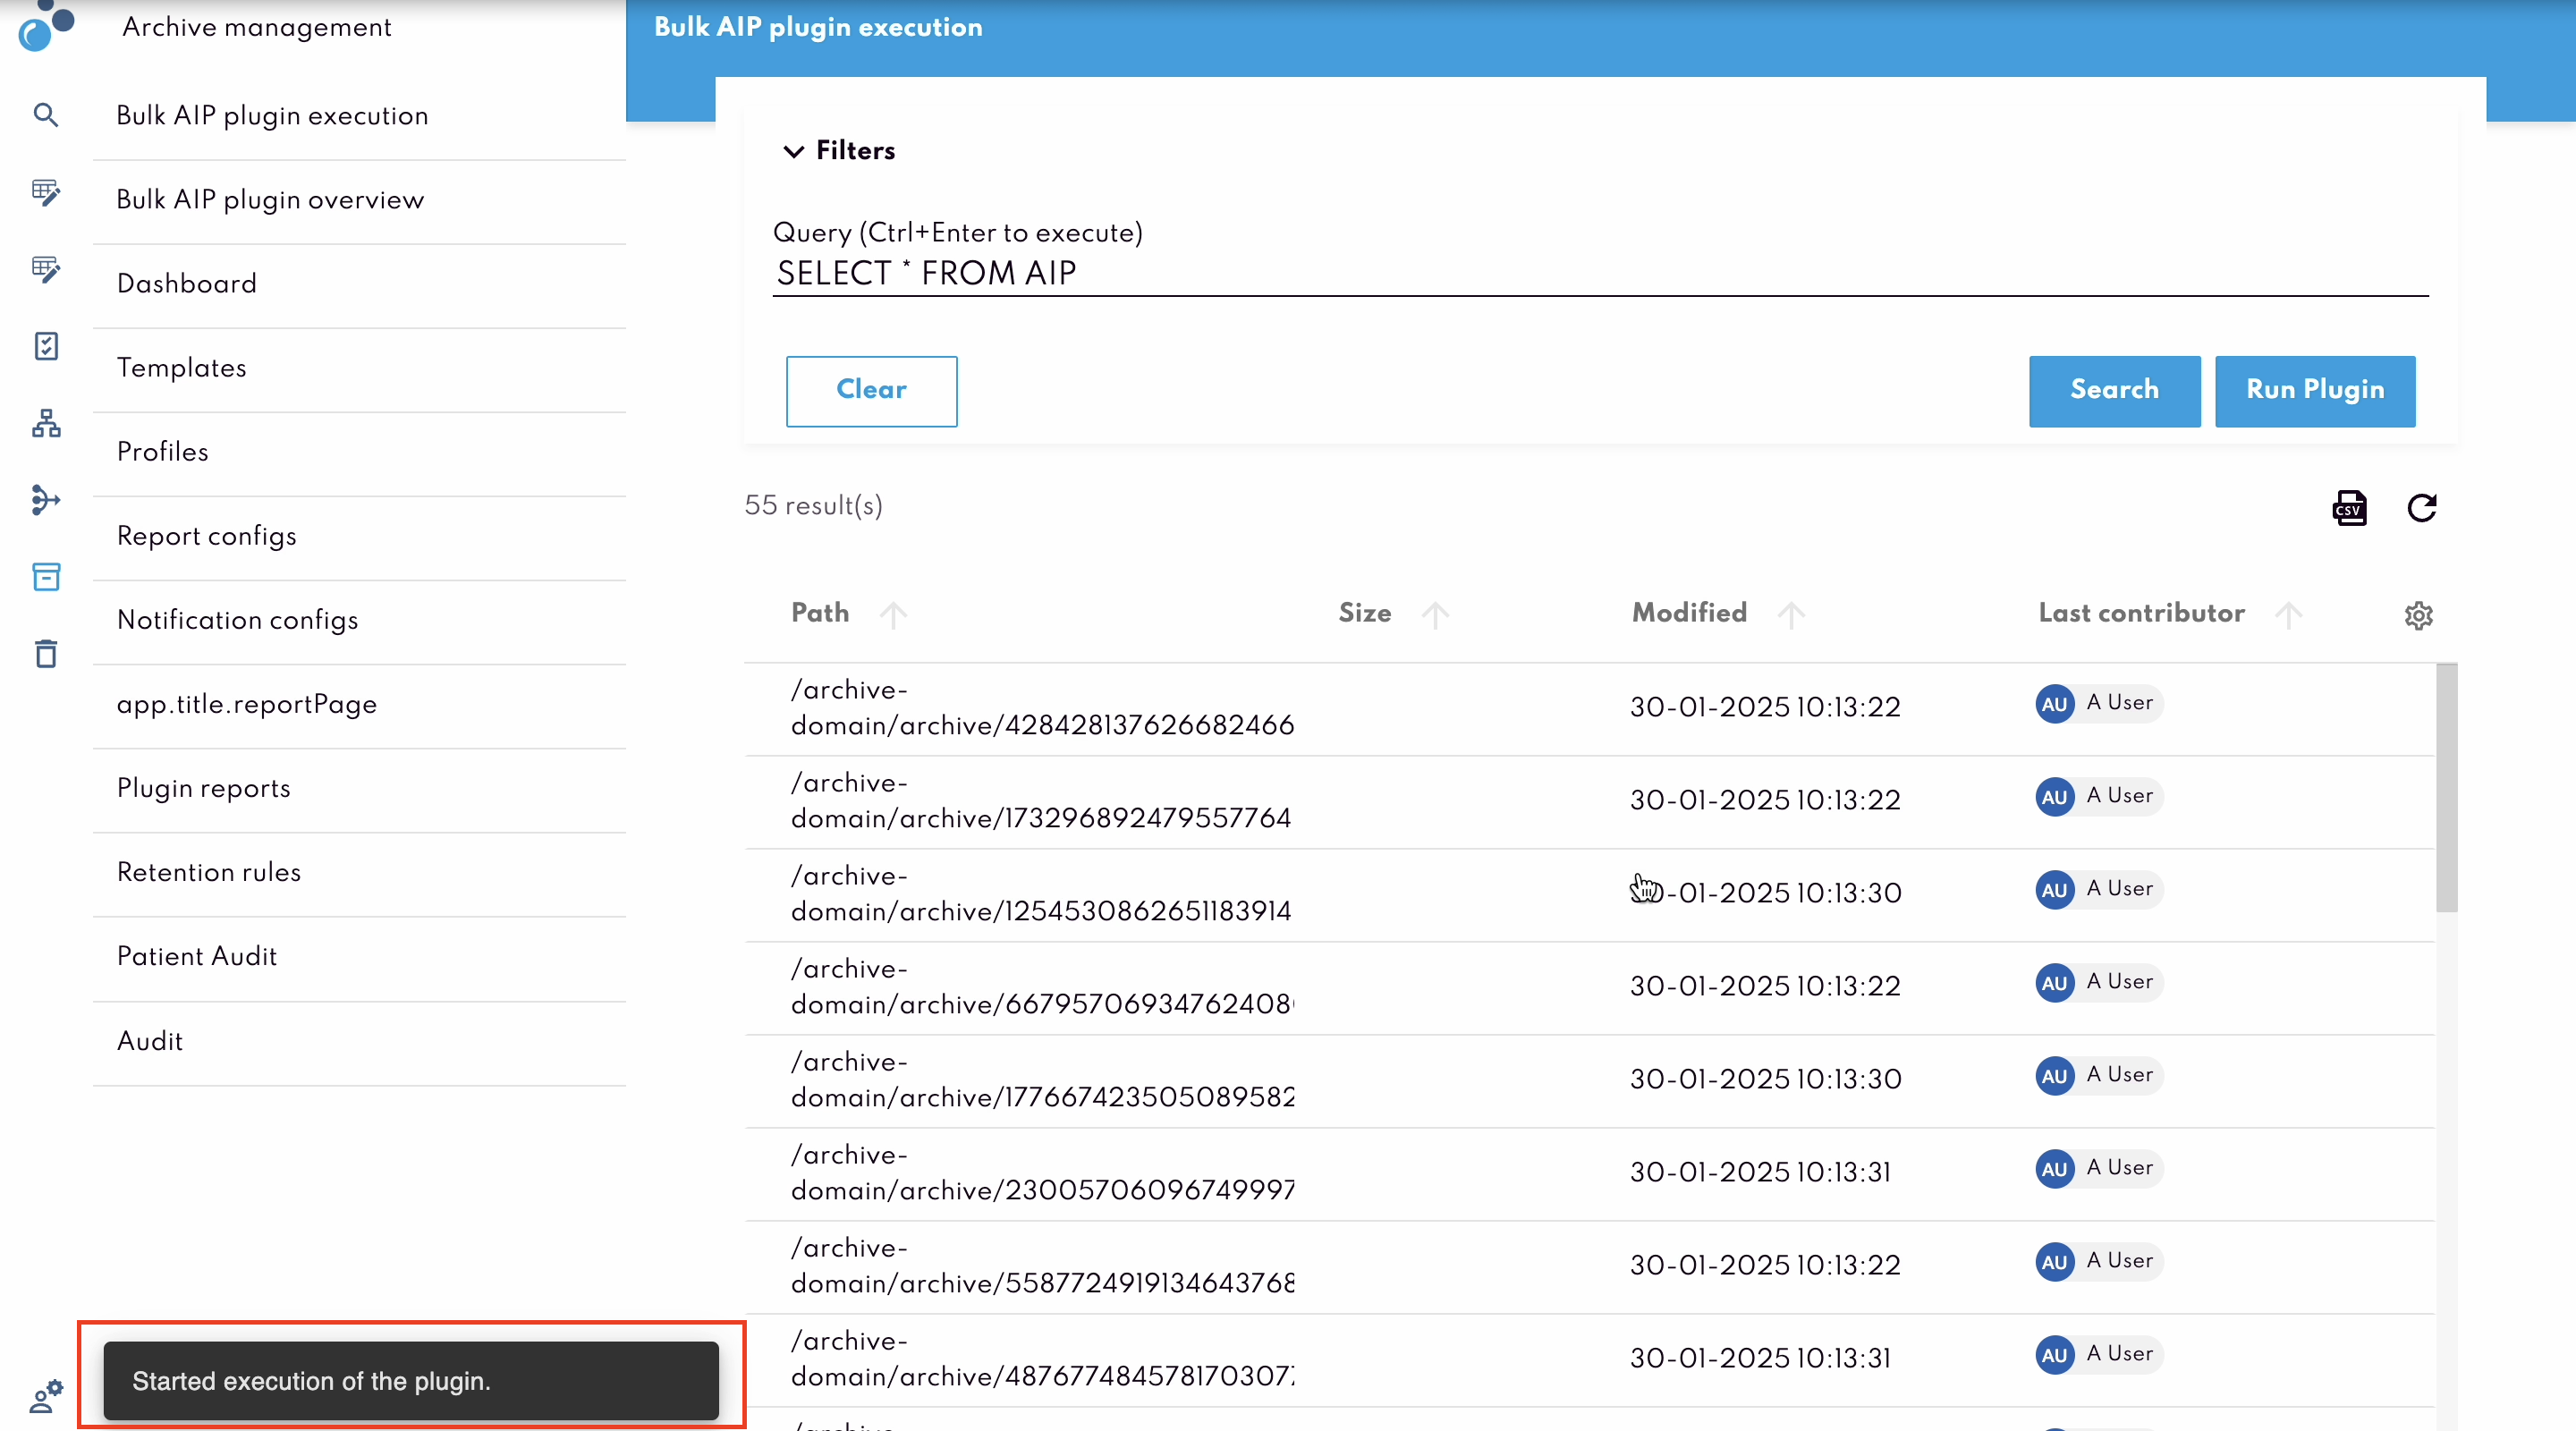Click the Started execution of the plugin toast
The height and width of the screenshot is (1431, 2576).
411,1381
